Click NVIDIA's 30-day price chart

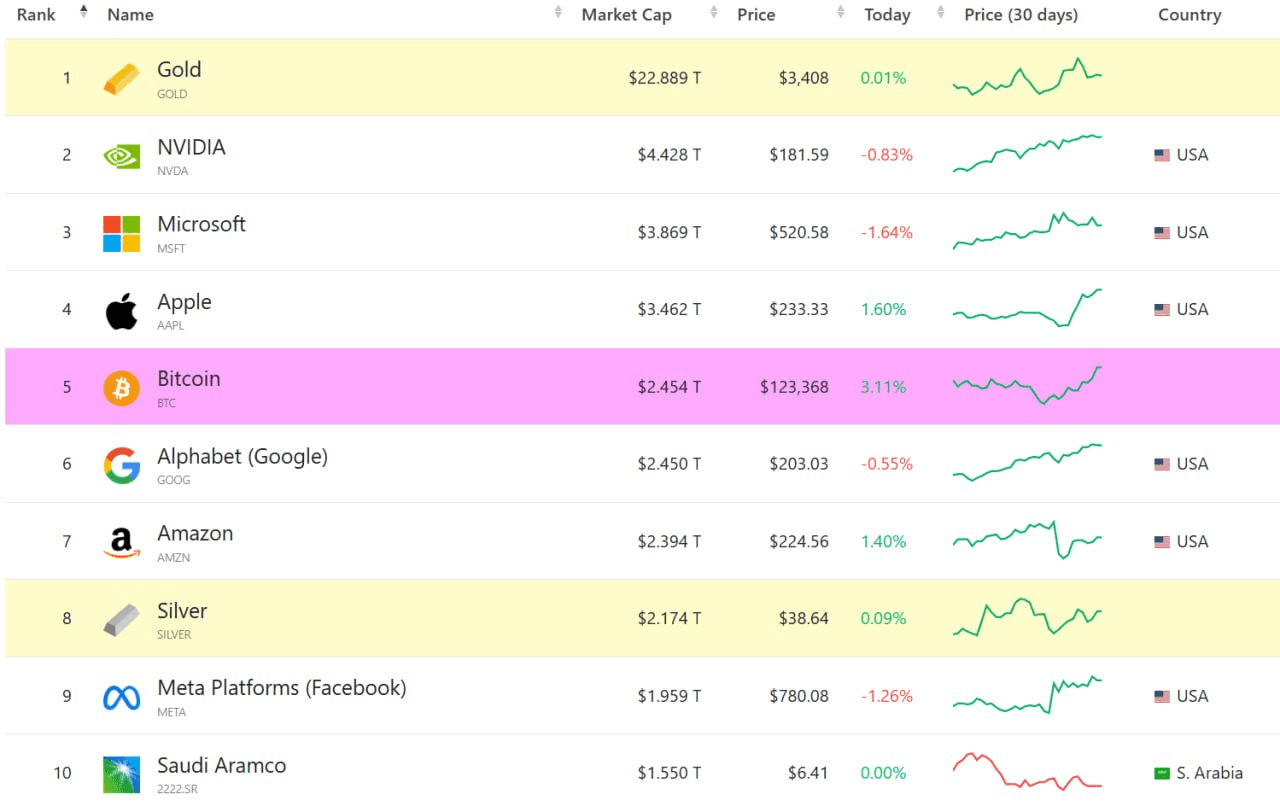coord(1027,153)
